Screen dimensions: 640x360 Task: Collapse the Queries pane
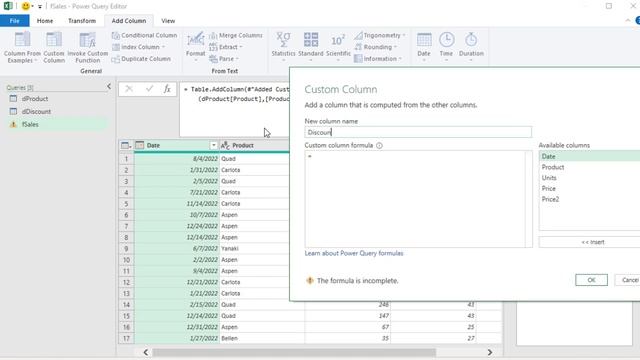[x=109, y=87]
